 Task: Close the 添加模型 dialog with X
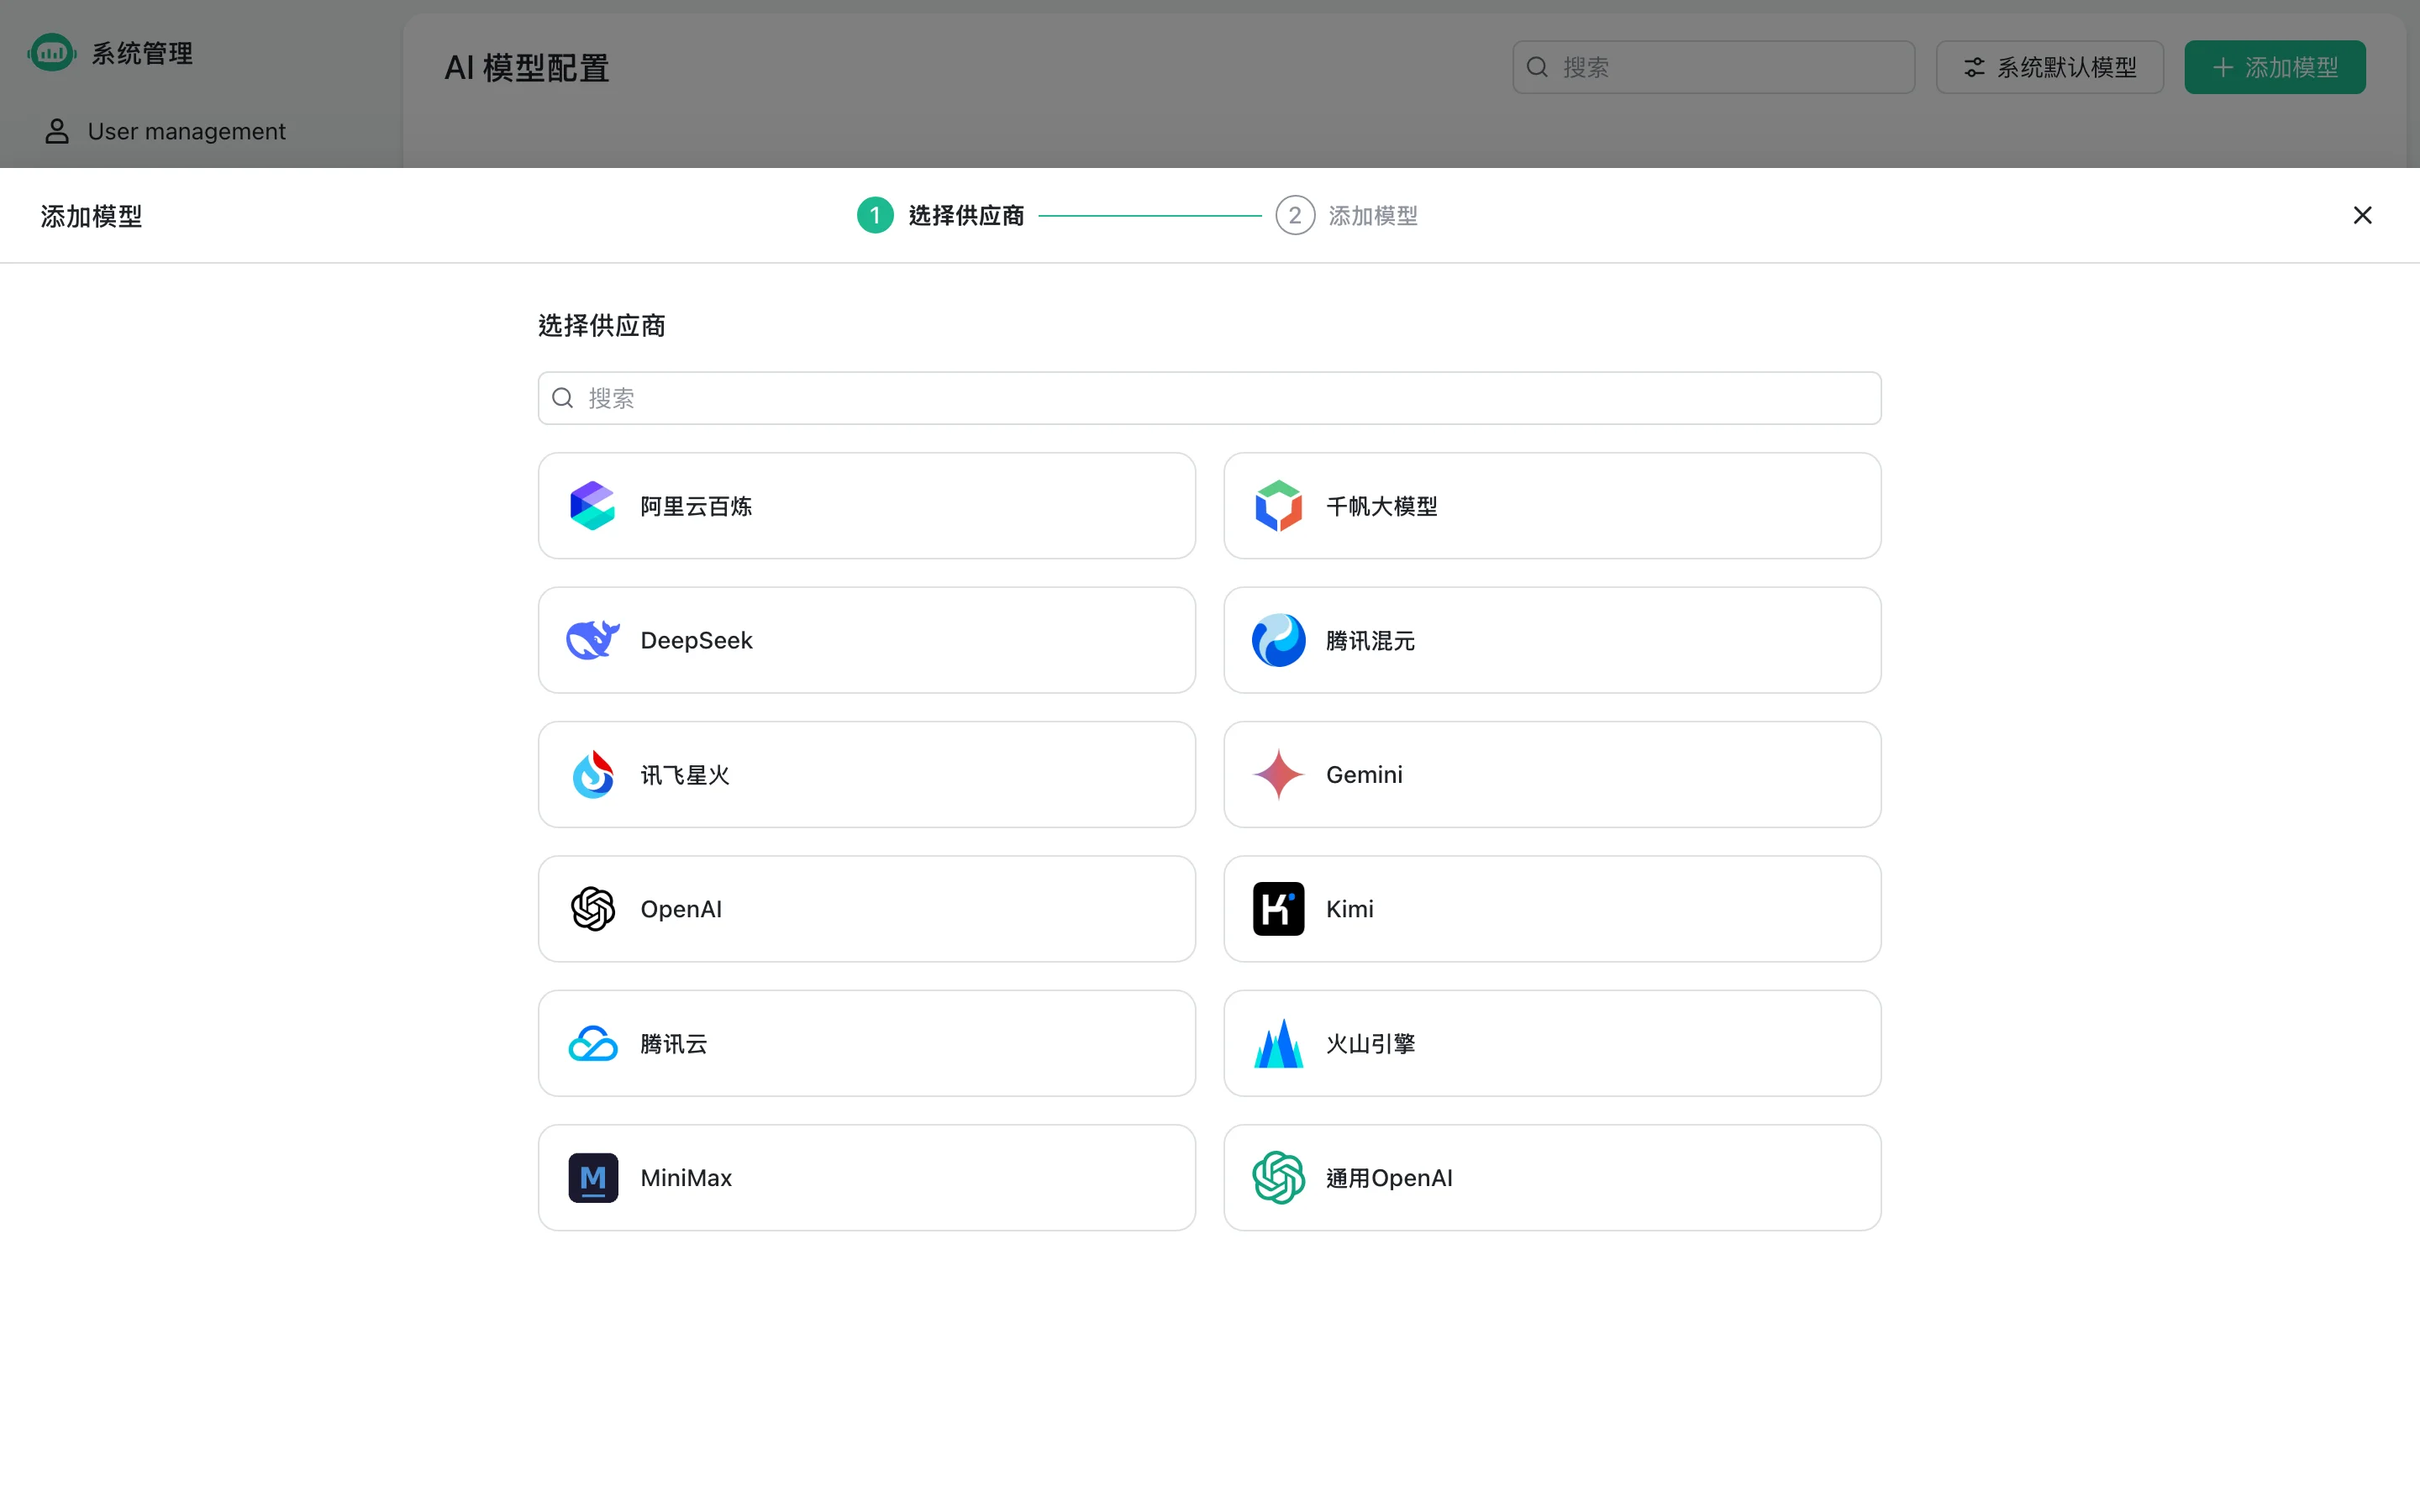(2362, 215)
